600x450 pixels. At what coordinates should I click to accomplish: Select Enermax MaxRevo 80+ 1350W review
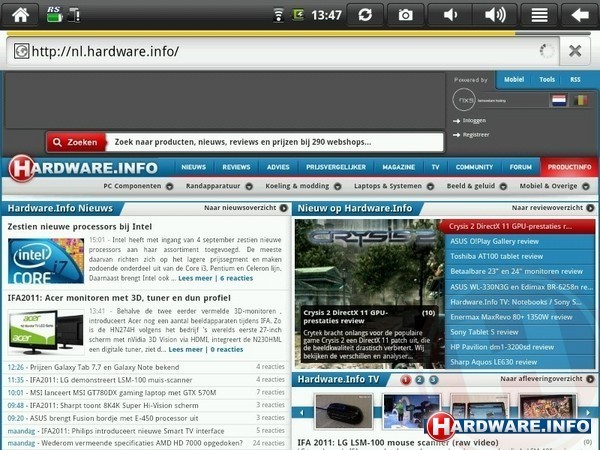520,317
